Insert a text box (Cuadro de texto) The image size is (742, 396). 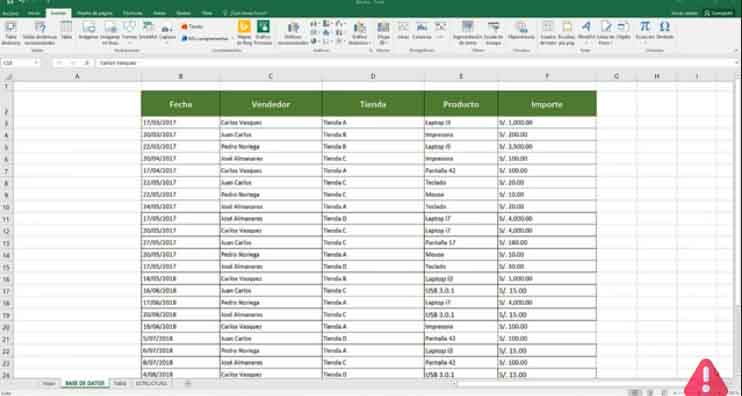coord(548,33)
